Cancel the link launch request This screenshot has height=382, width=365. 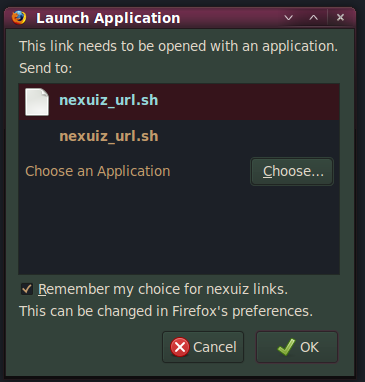click(x=203, y=347)
